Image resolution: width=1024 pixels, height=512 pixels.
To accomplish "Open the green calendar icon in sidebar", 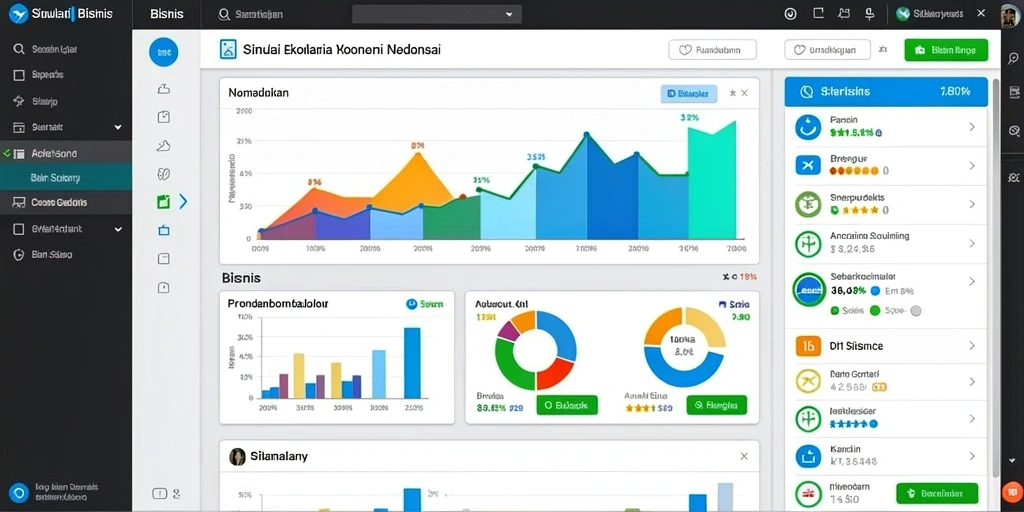I will [x=163, y=202].
